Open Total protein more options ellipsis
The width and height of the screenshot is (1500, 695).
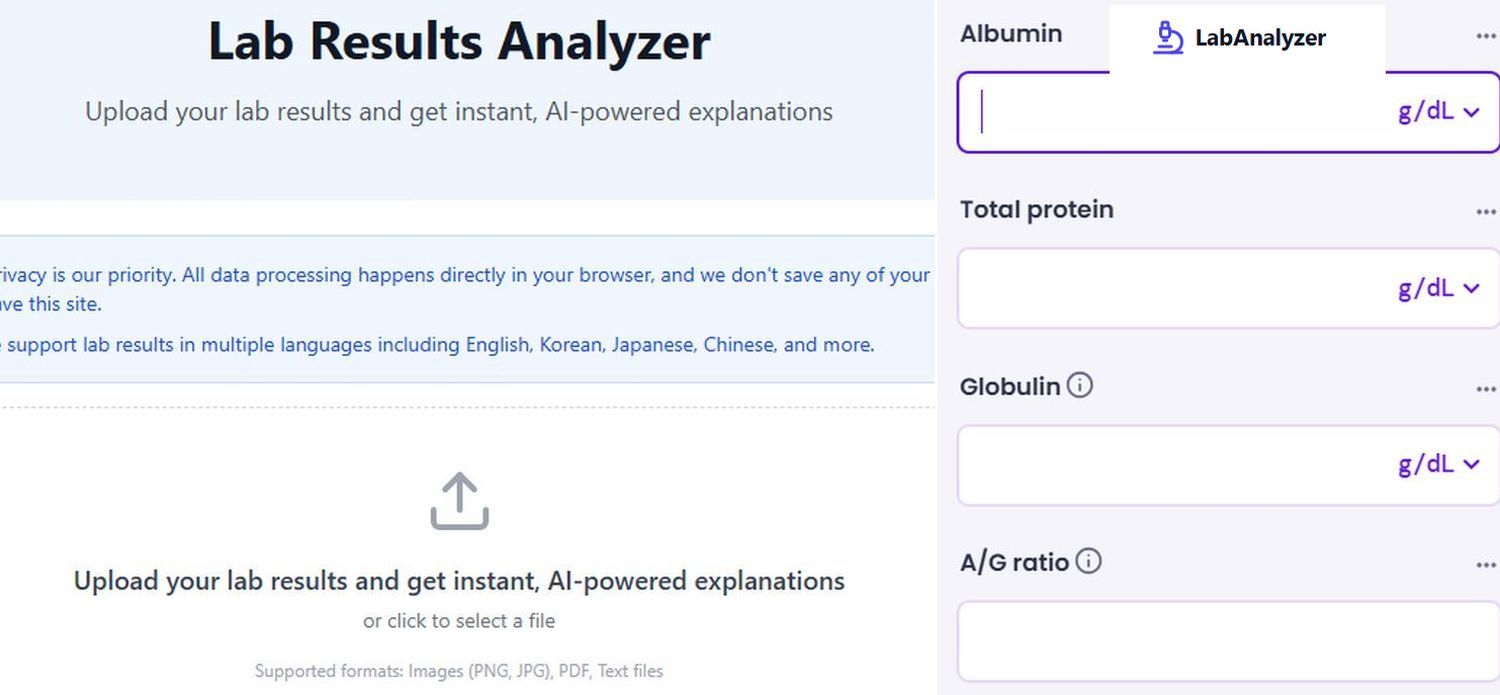click(x=1486, y=212)
